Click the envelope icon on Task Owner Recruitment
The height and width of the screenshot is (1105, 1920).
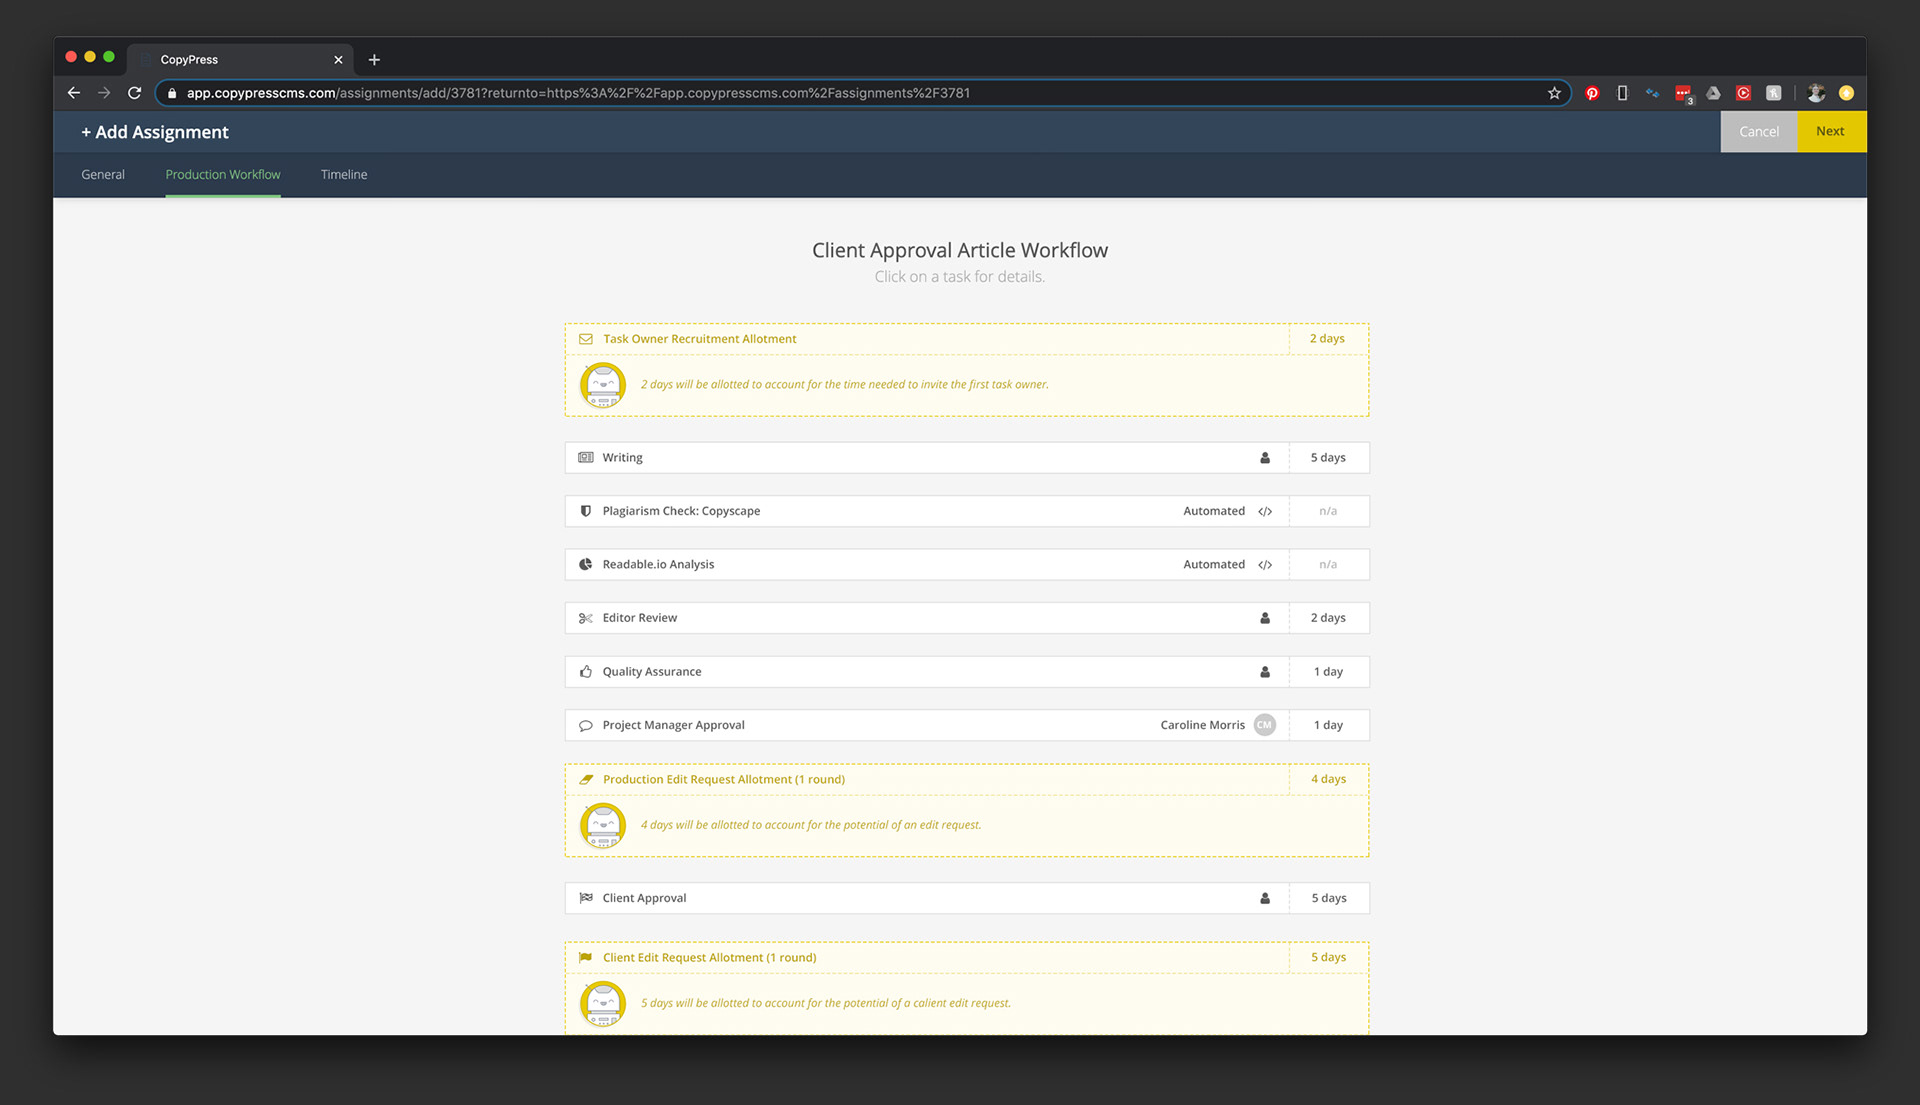pyautogui.click(x=586, y=339)
